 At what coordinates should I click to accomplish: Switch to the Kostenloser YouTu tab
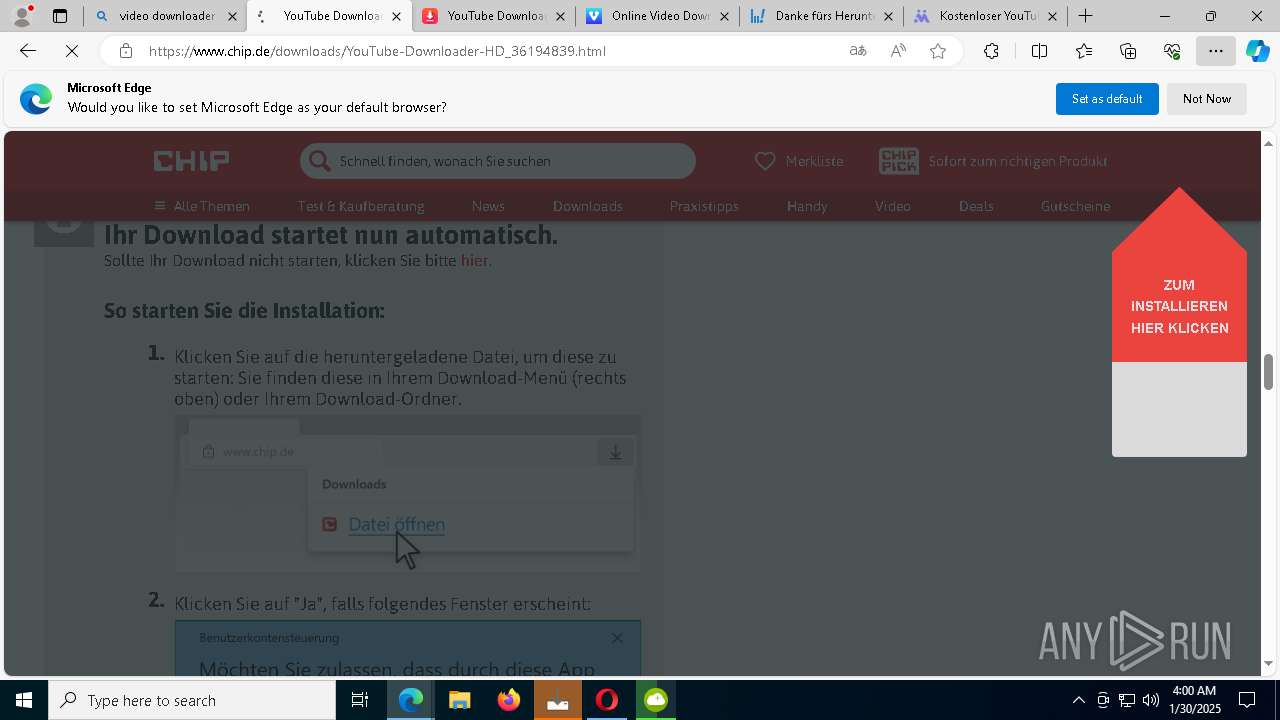[x=988, y=16]
